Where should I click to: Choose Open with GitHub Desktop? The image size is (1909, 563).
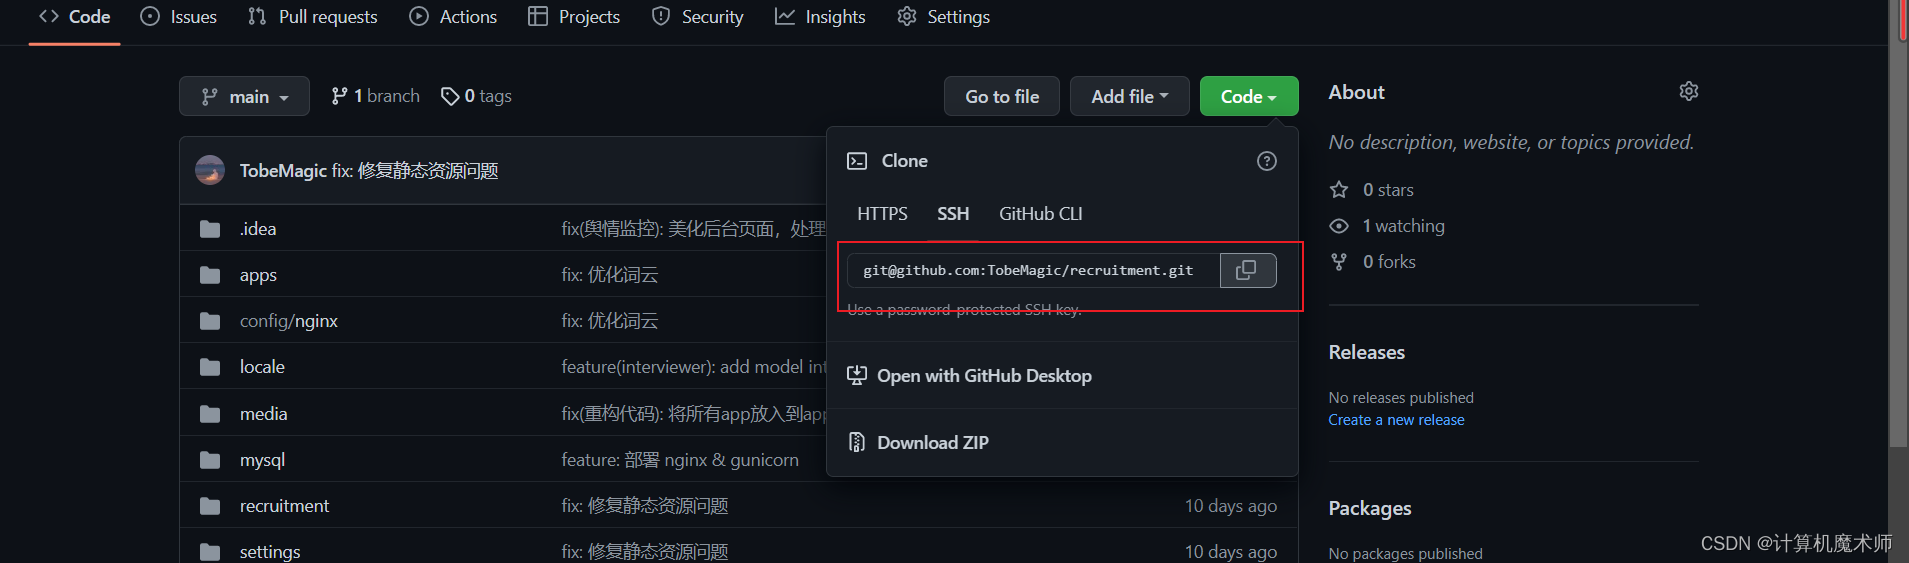[969, 376]
